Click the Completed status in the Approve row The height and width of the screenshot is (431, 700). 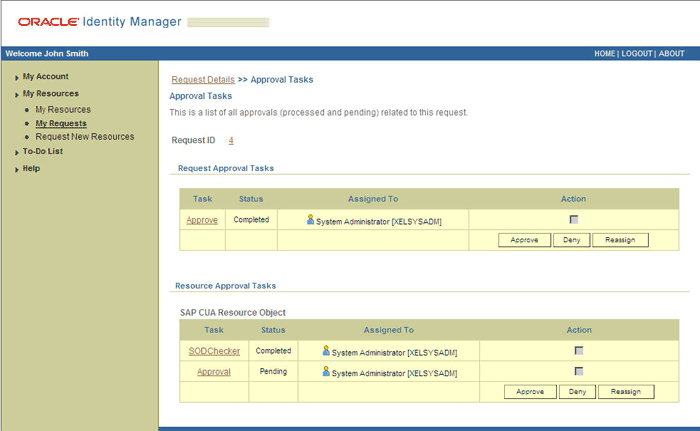coord(251,219)
